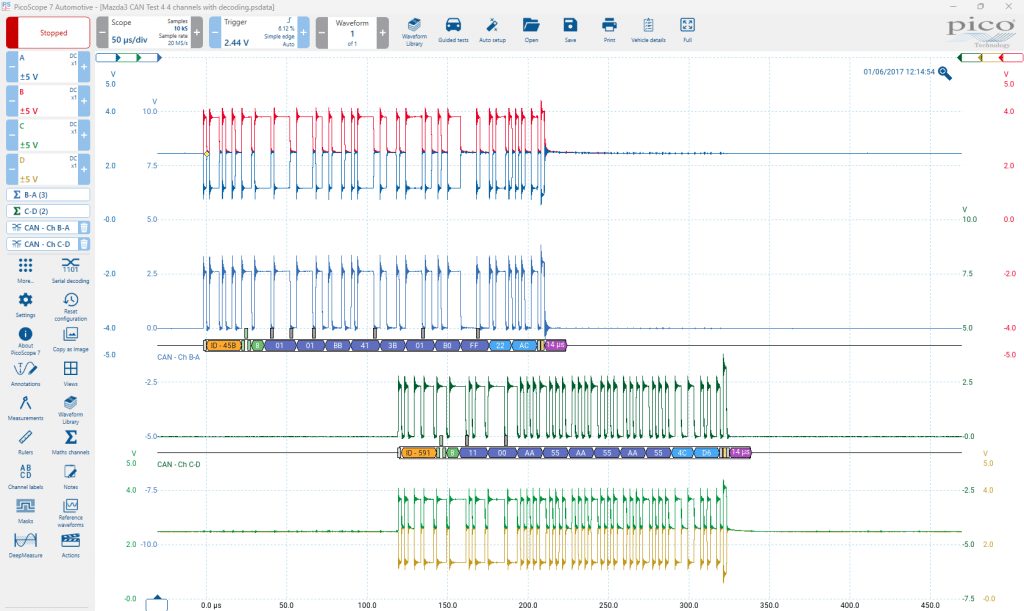Open the Rulers tool
Viewport: 1024px width, 611px height.
(x=25, y=441)
